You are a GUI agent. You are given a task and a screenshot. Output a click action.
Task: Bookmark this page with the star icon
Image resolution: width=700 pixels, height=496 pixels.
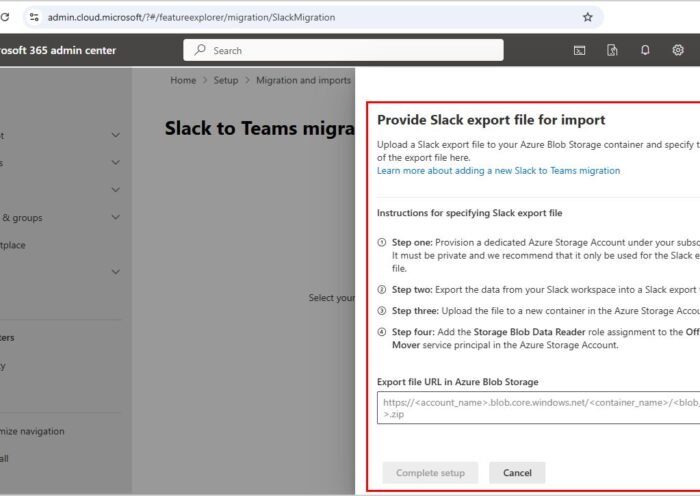point(588,17)
